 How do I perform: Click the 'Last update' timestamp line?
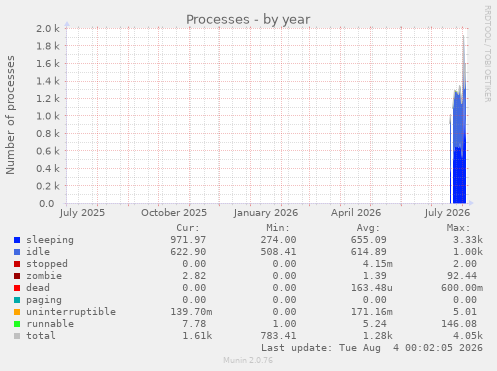pos(372,348)
